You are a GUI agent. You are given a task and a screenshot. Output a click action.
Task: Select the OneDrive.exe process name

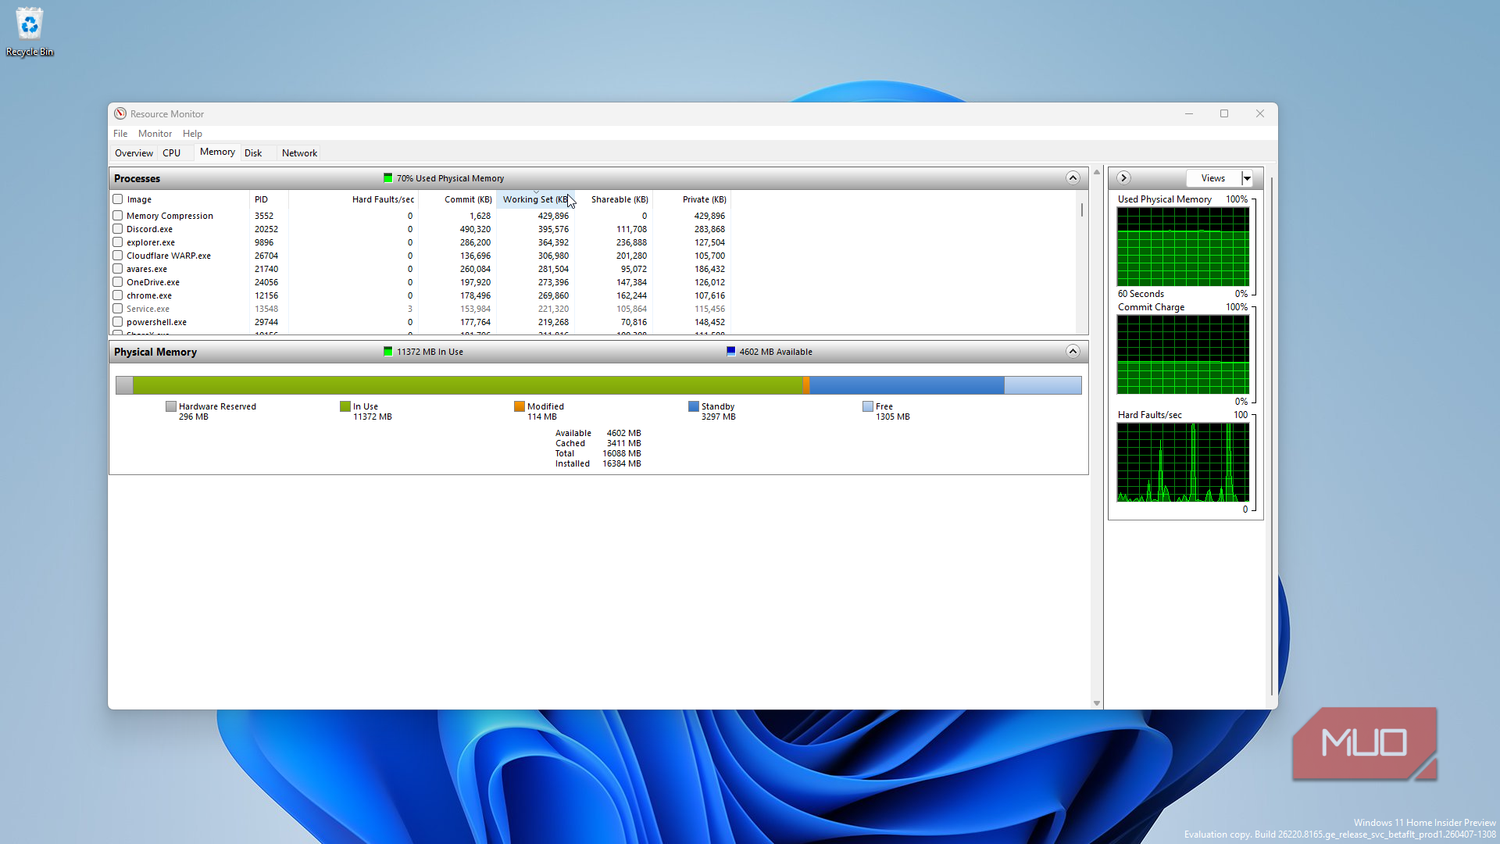(x=153, y=282)
